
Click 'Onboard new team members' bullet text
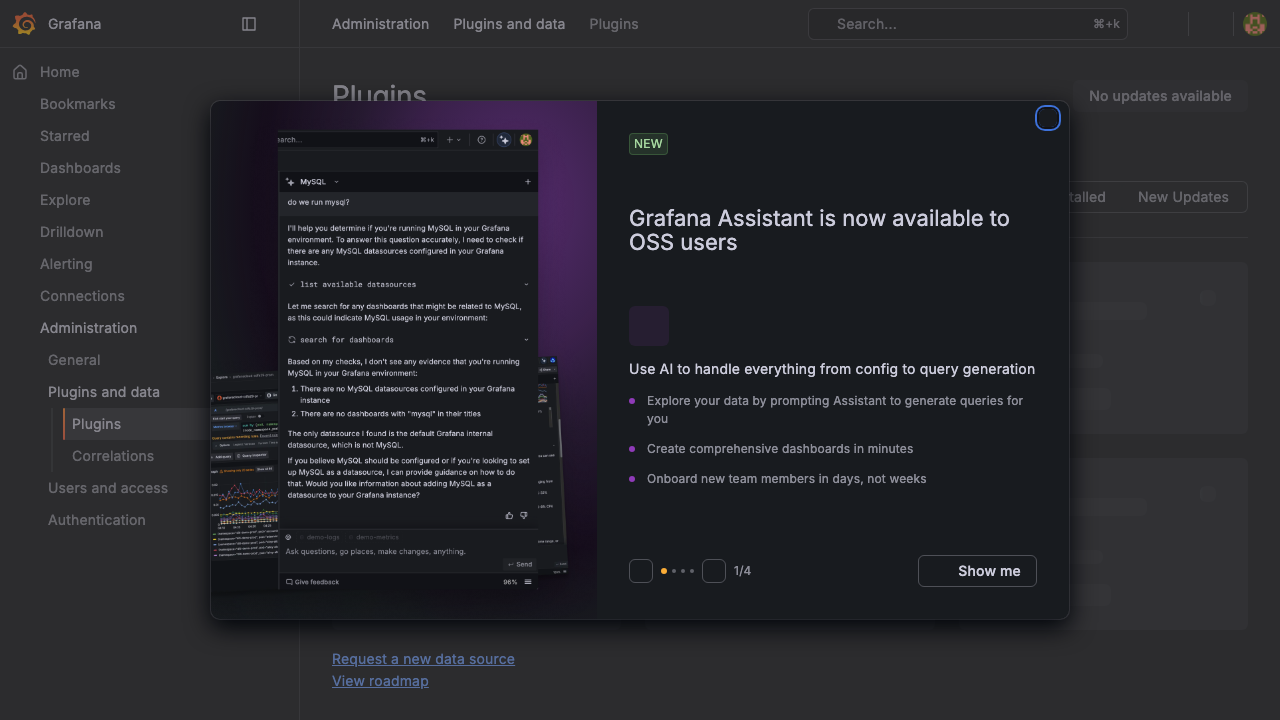[787, 479]
